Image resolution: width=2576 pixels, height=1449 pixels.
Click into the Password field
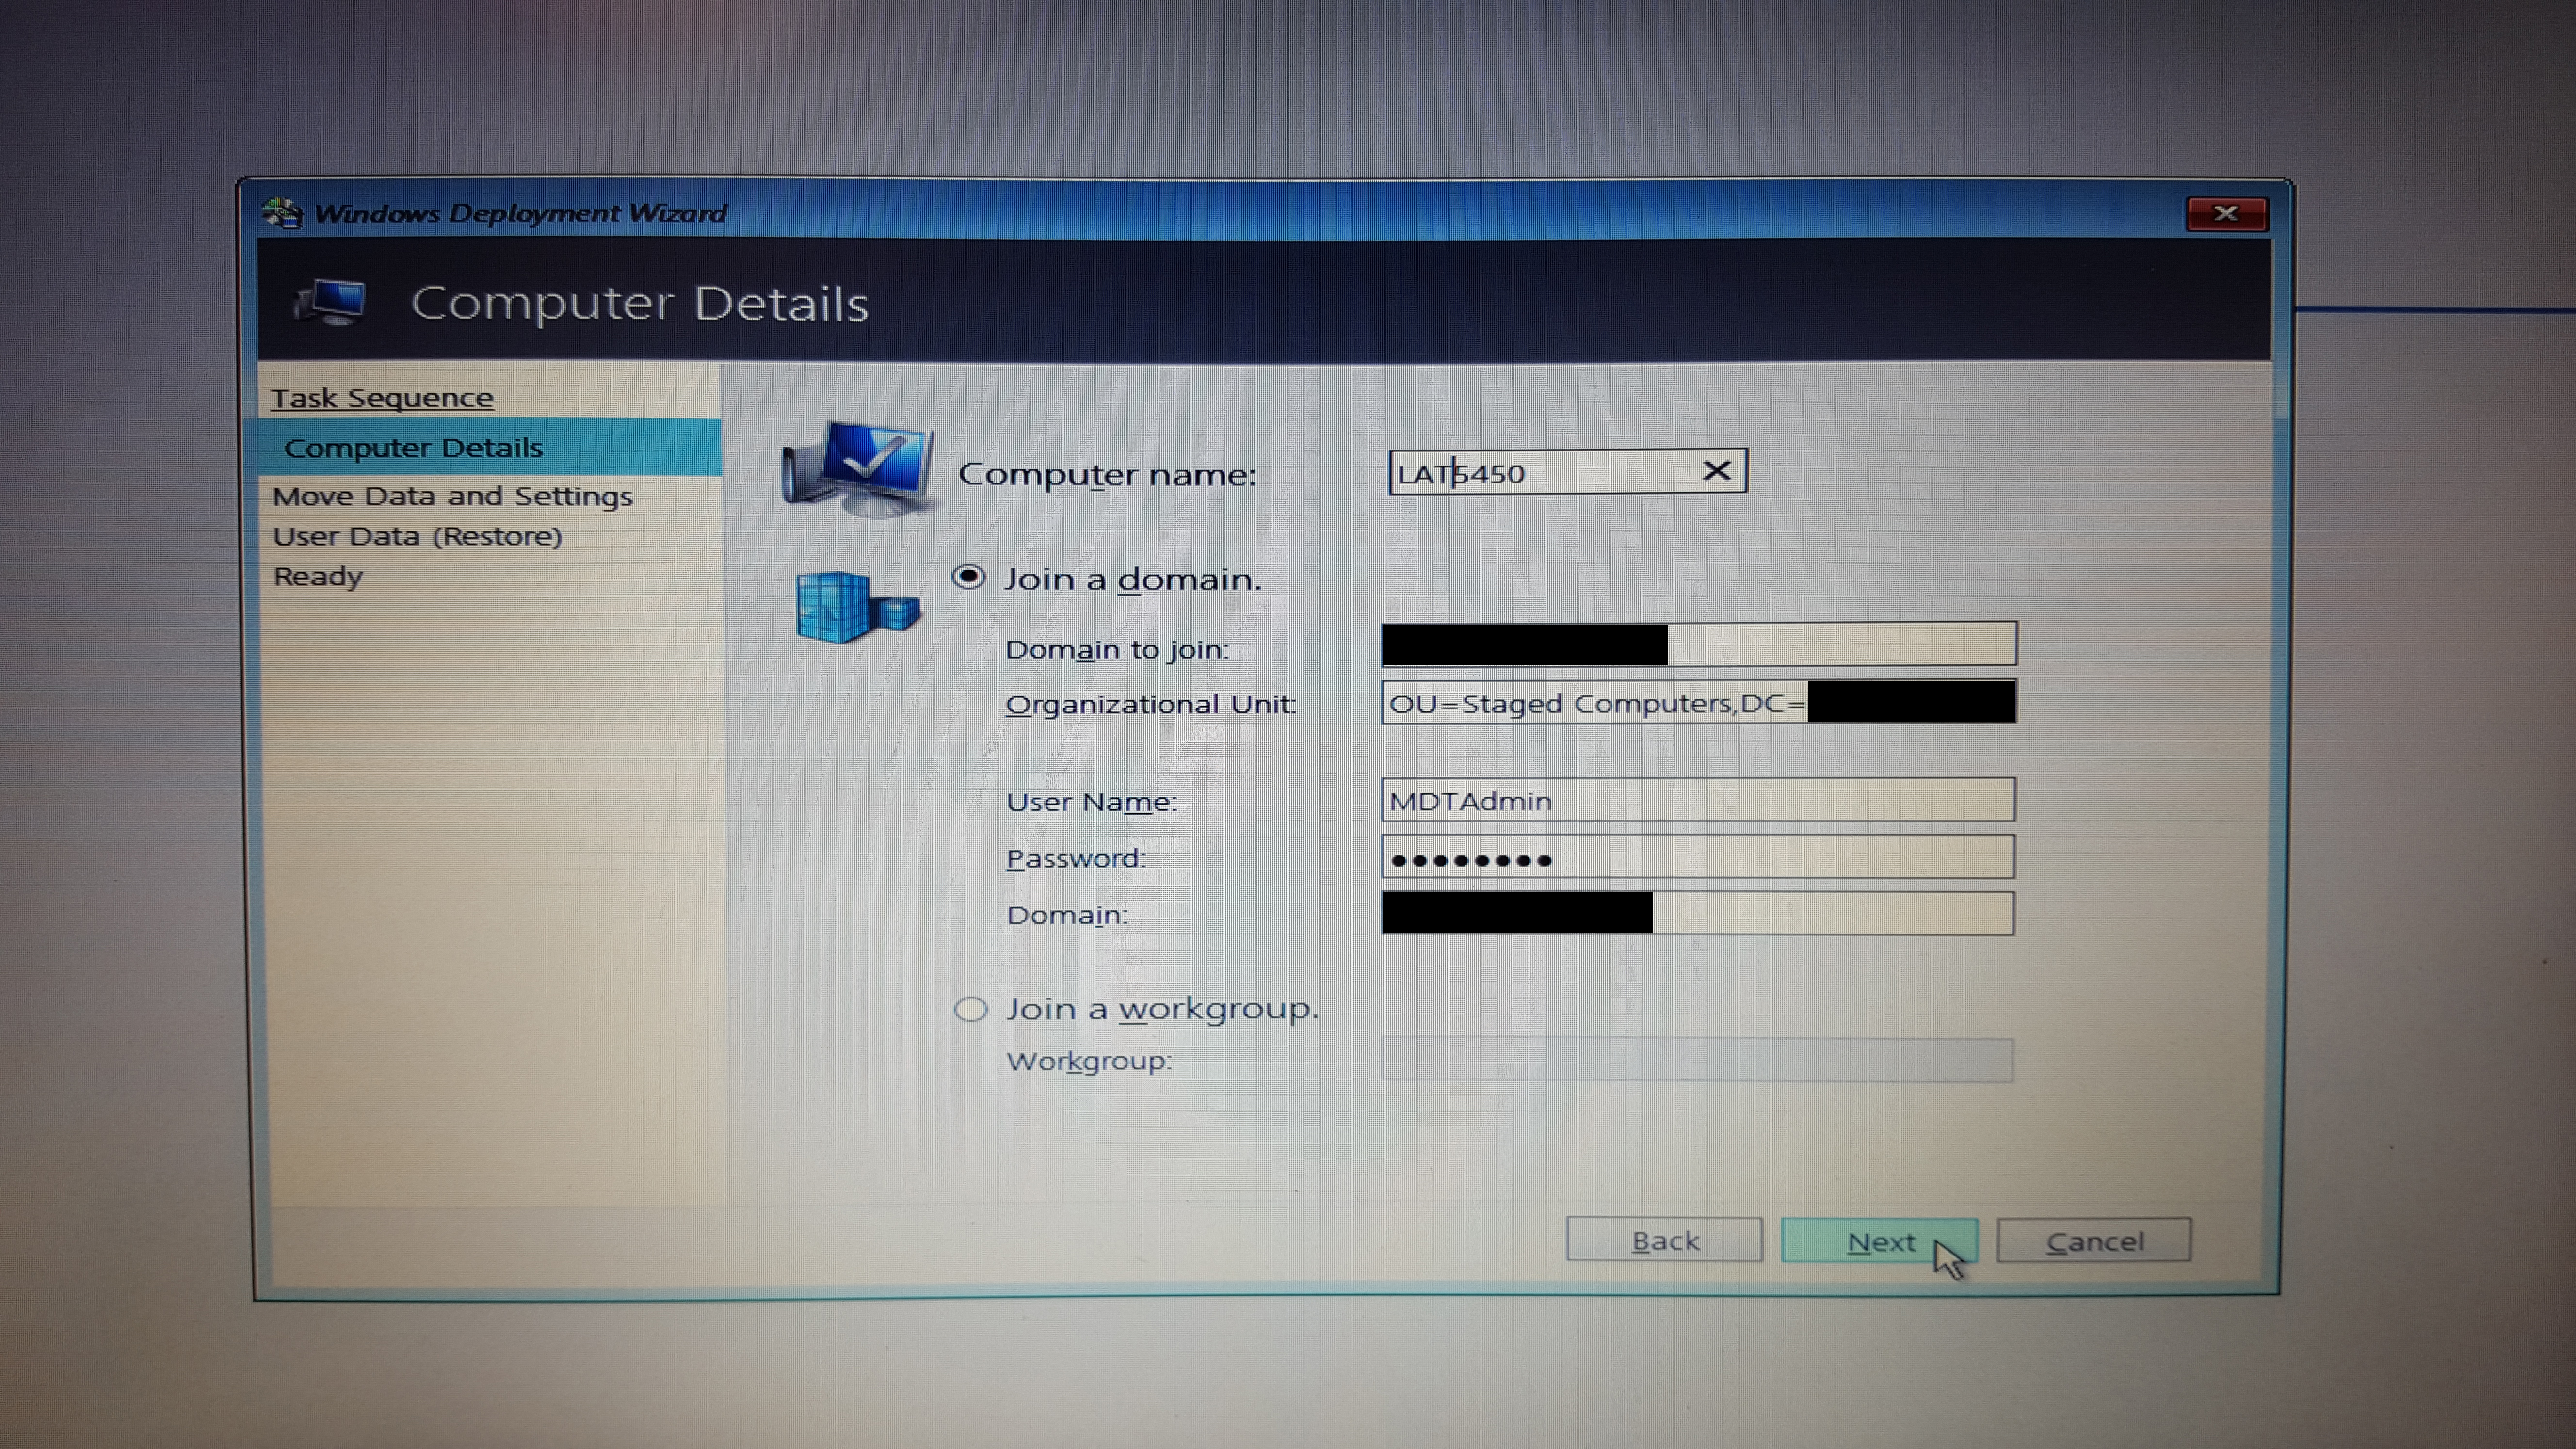pos(1697,858)
